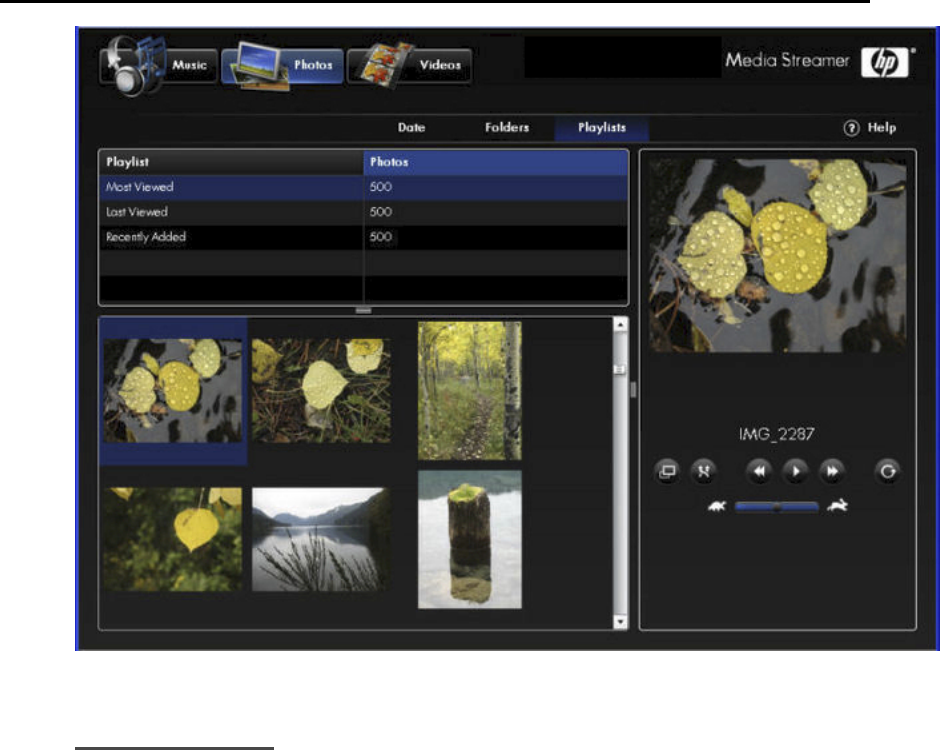Image resolution: width=940 pixels, height=750 pixels.
Task: Click the vertical pane splitter handle
Action: coord(634,390)
